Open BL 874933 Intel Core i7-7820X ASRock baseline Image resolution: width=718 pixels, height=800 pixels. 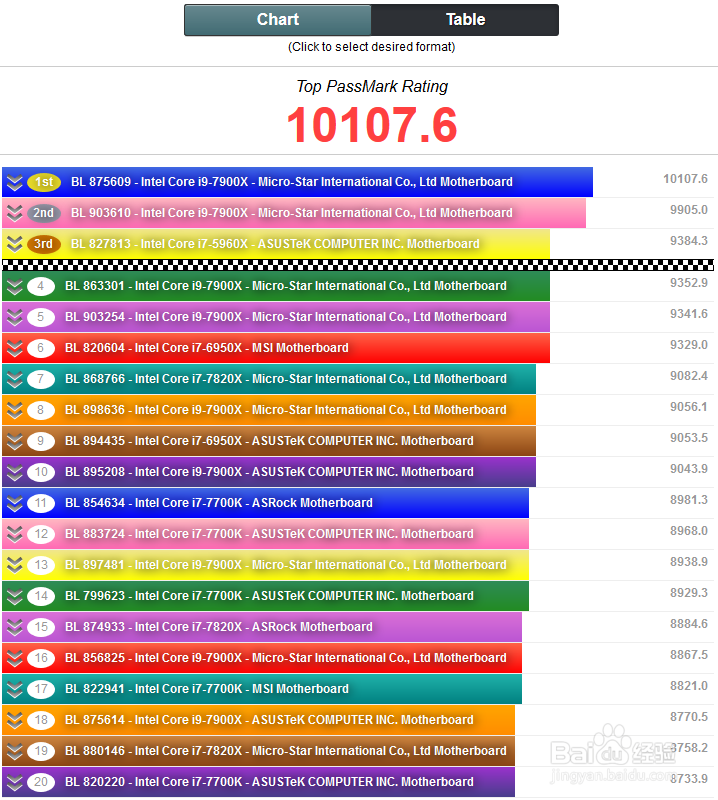(219, 628)
